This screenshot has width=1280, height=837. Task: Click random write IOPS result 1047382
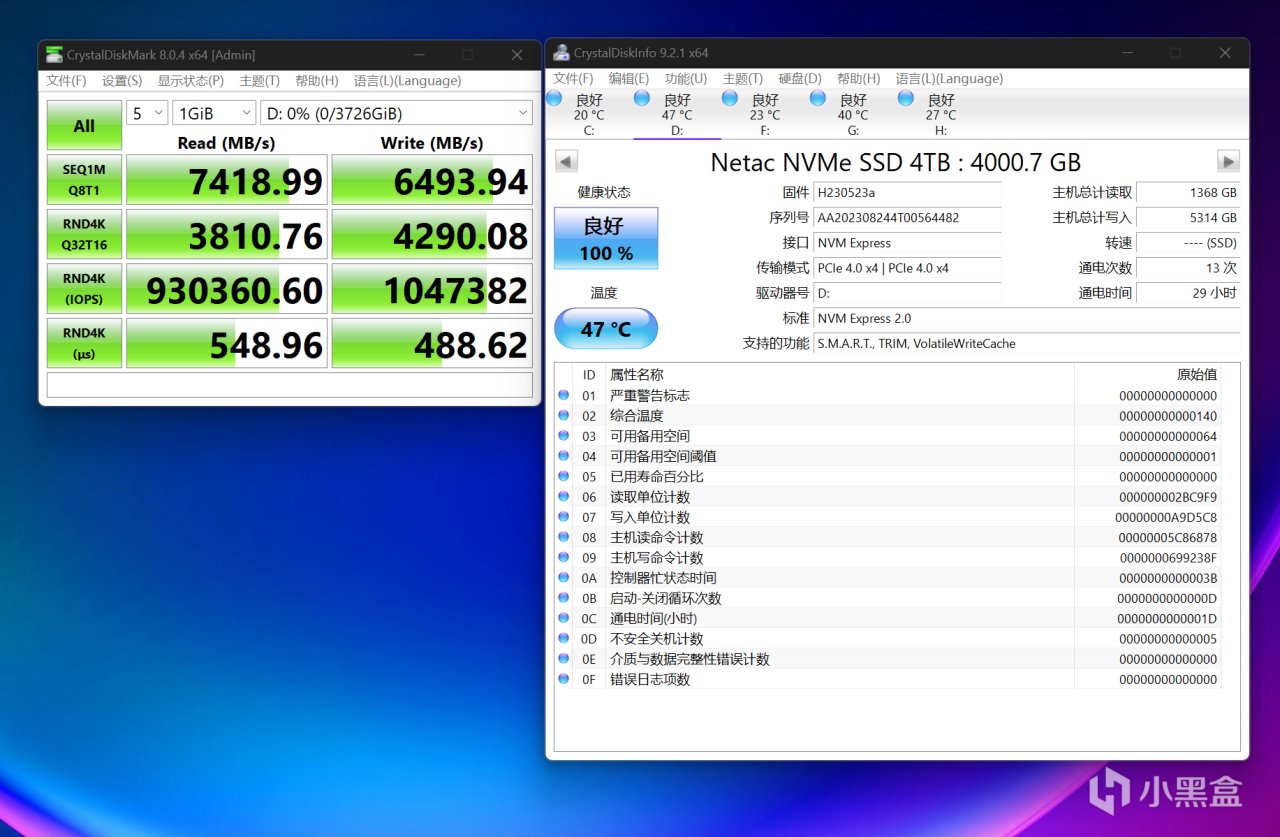[432, 289]
